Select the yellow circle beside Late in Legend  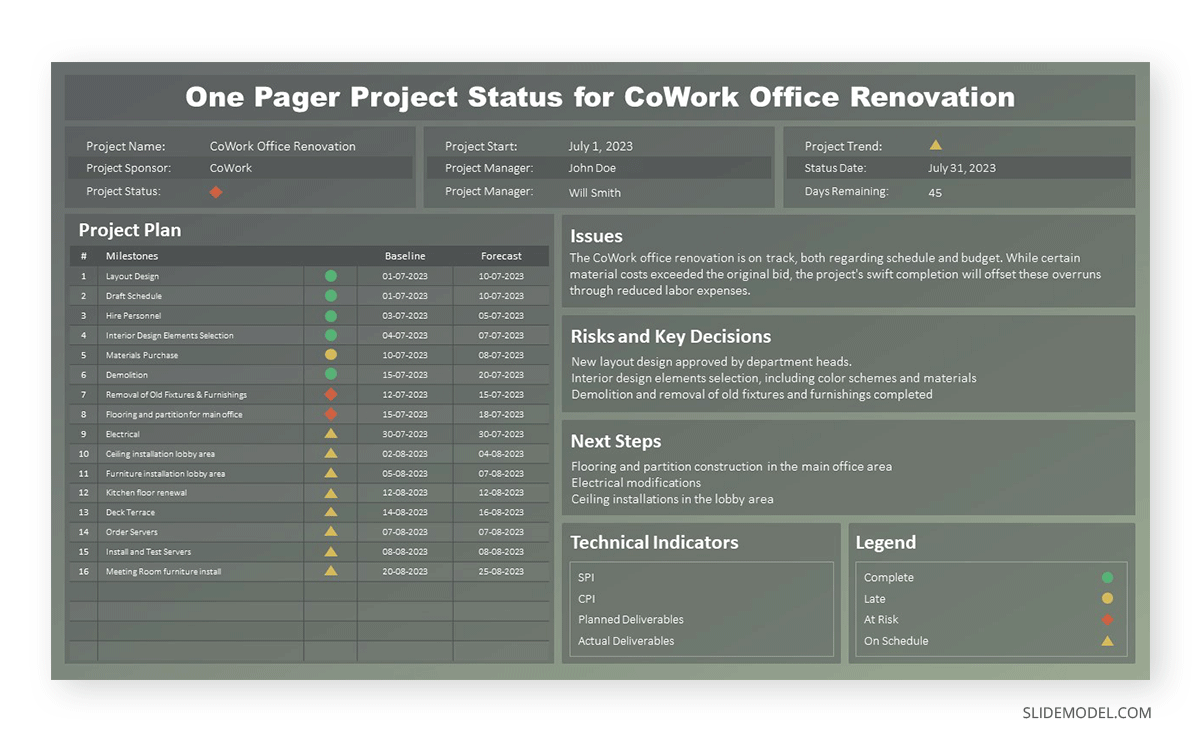(x=1107, y=599)
